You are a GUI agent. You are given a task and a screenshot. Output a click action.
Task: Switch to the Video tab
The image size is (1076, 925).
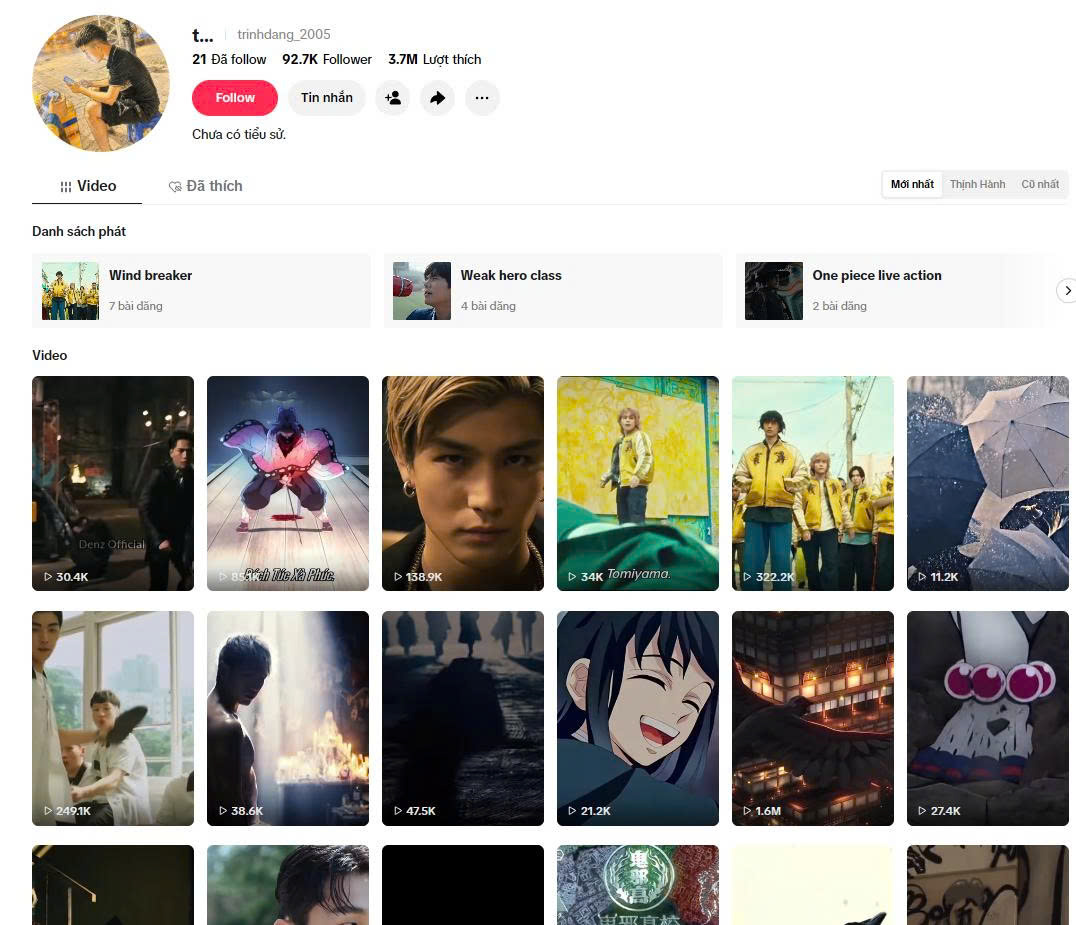87,186
